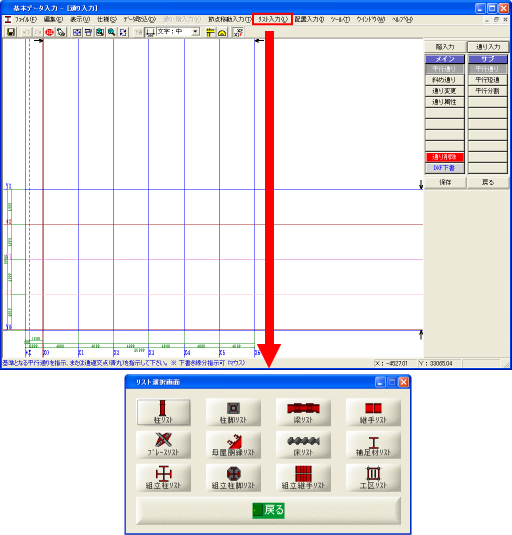
Task: Toggle the 通り入力 mode button
Action: tap(488, 47)
